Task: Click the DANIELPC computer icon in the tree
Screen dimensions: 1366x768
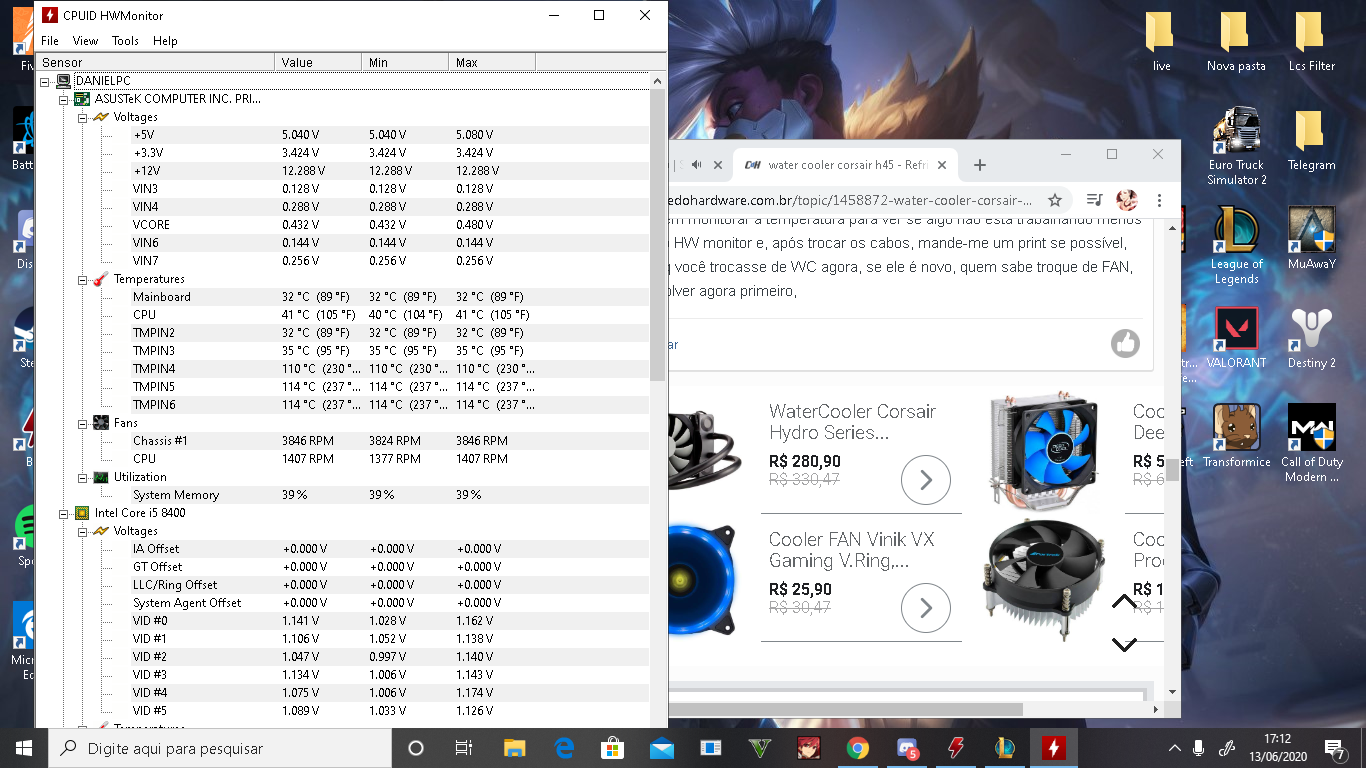Action: pos(64,81)
